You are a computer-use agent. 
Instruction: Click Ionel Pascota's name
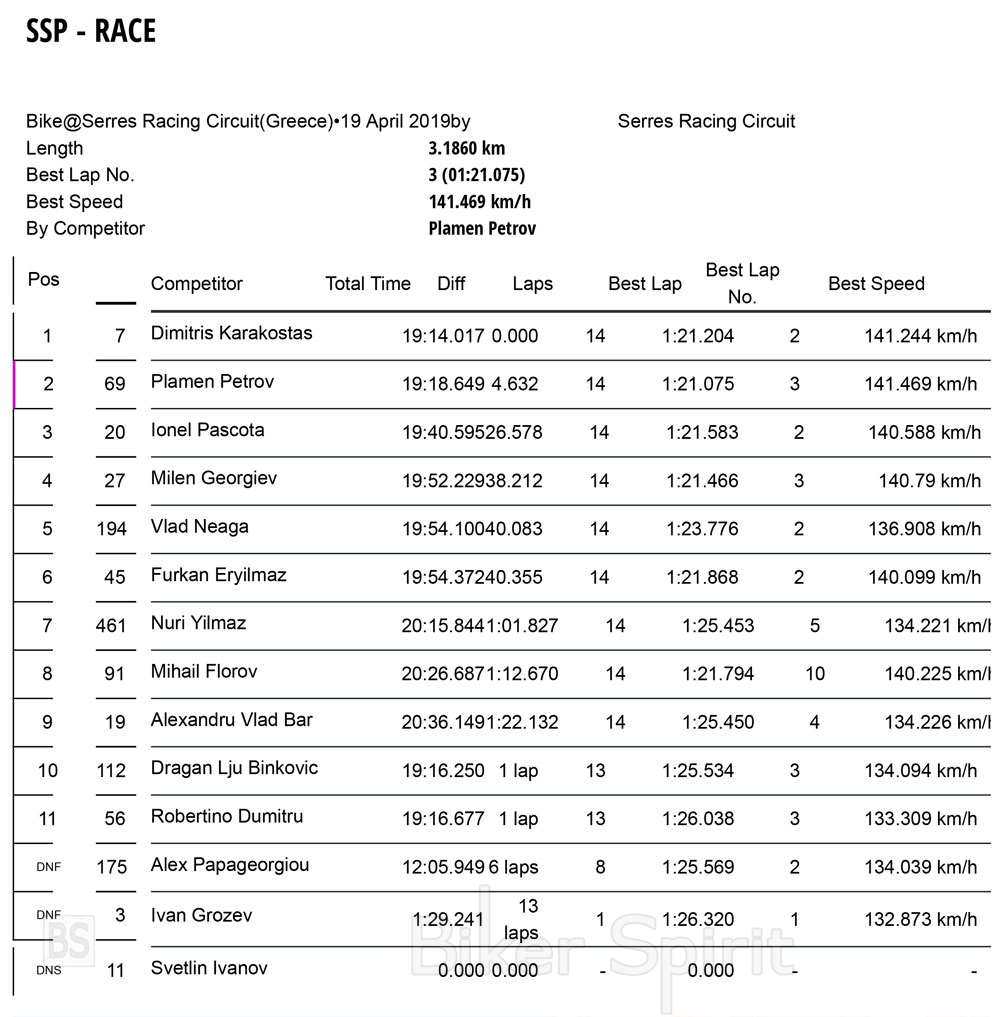click(208, 430)
